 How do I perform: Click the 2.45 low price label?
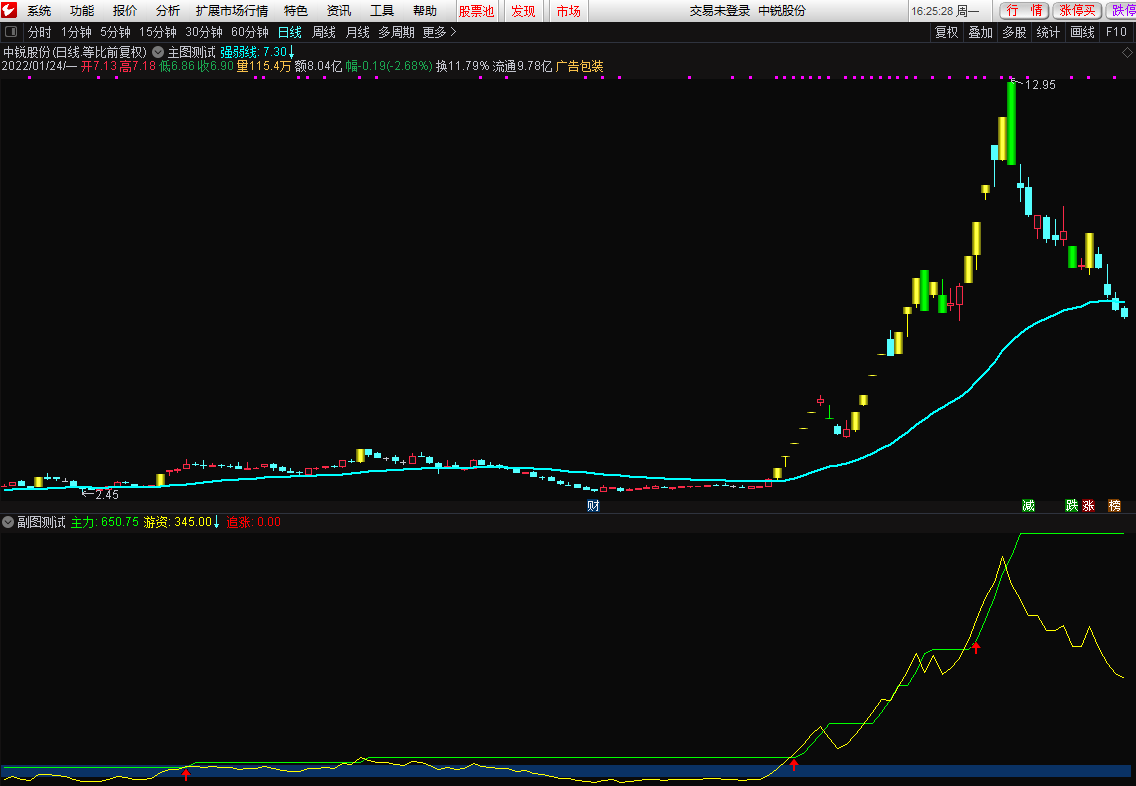[106, 495]
